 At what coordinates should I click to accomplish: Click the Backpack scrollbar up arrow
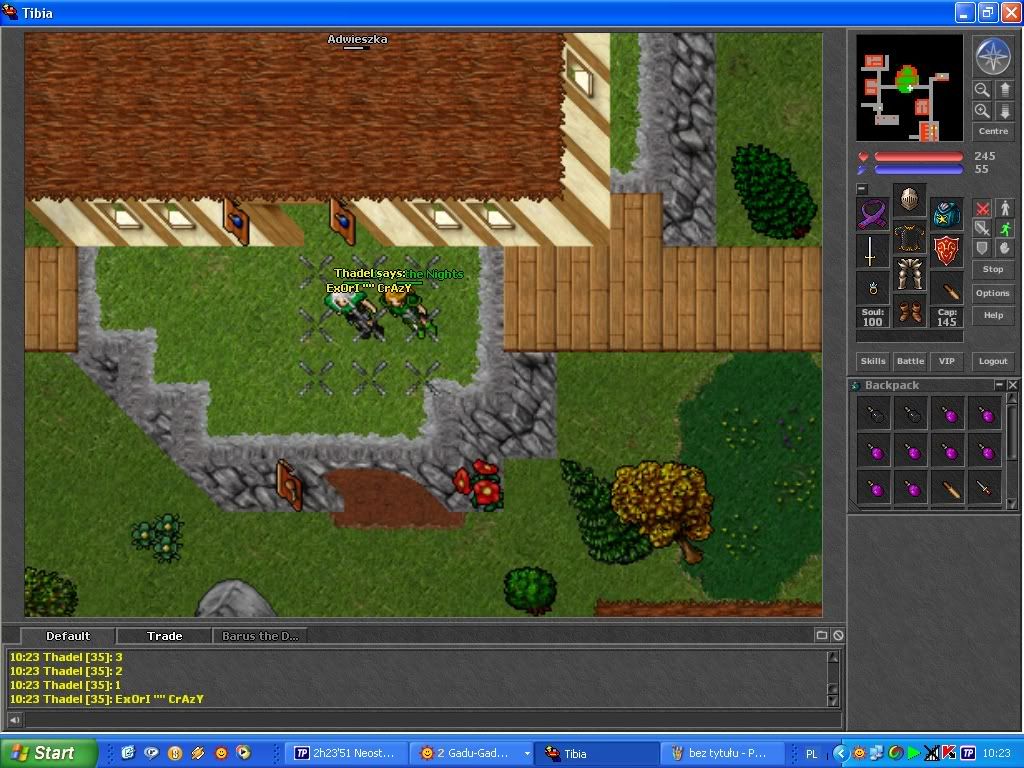[1012, 398]
